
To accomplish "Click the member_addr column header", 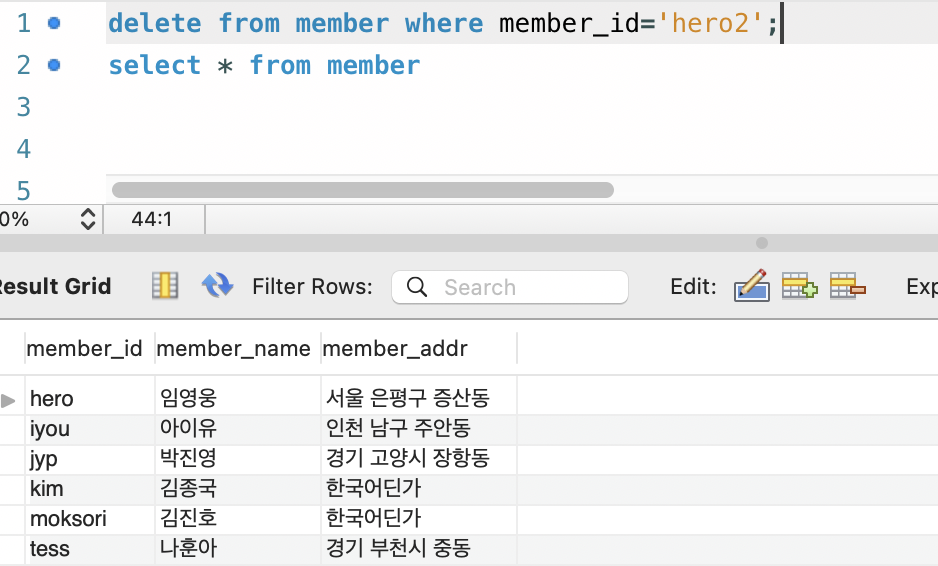I will coord(419,348).
